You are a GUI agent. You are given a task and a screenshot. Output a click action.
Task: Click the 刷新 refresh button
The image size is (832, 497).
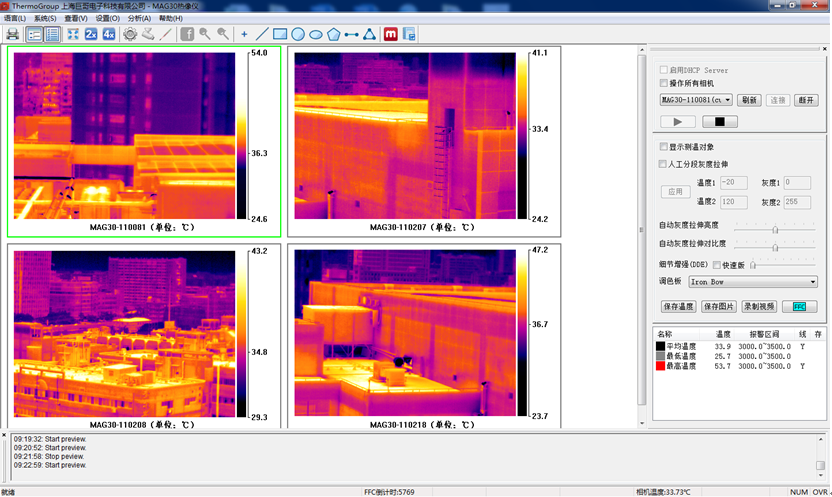point(749,100)
